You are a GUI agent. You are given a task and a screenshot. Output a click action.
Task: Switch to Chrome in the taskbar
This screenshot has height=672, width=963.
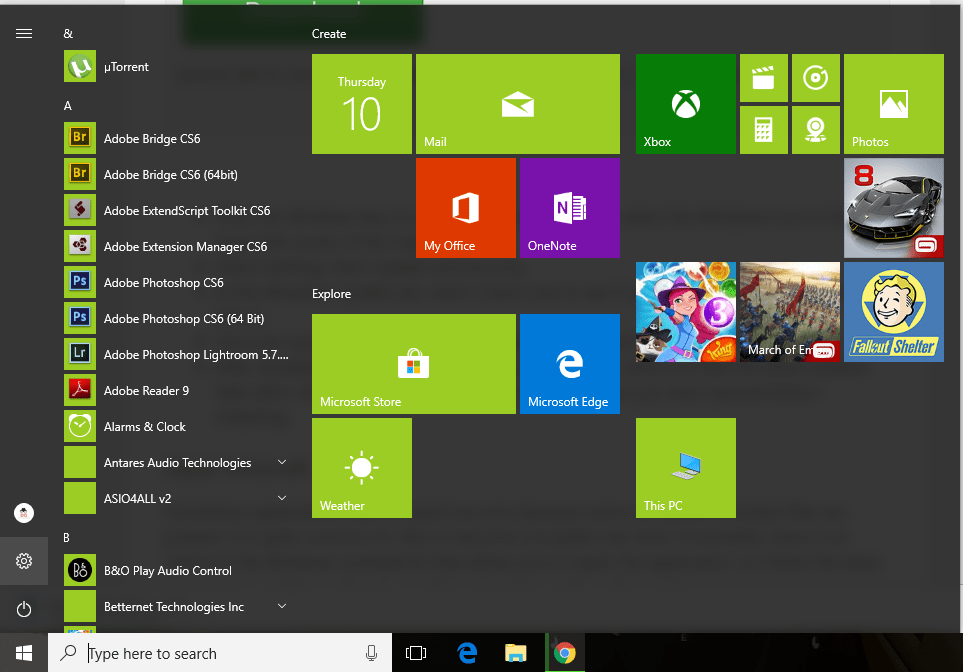pos(564,653)
